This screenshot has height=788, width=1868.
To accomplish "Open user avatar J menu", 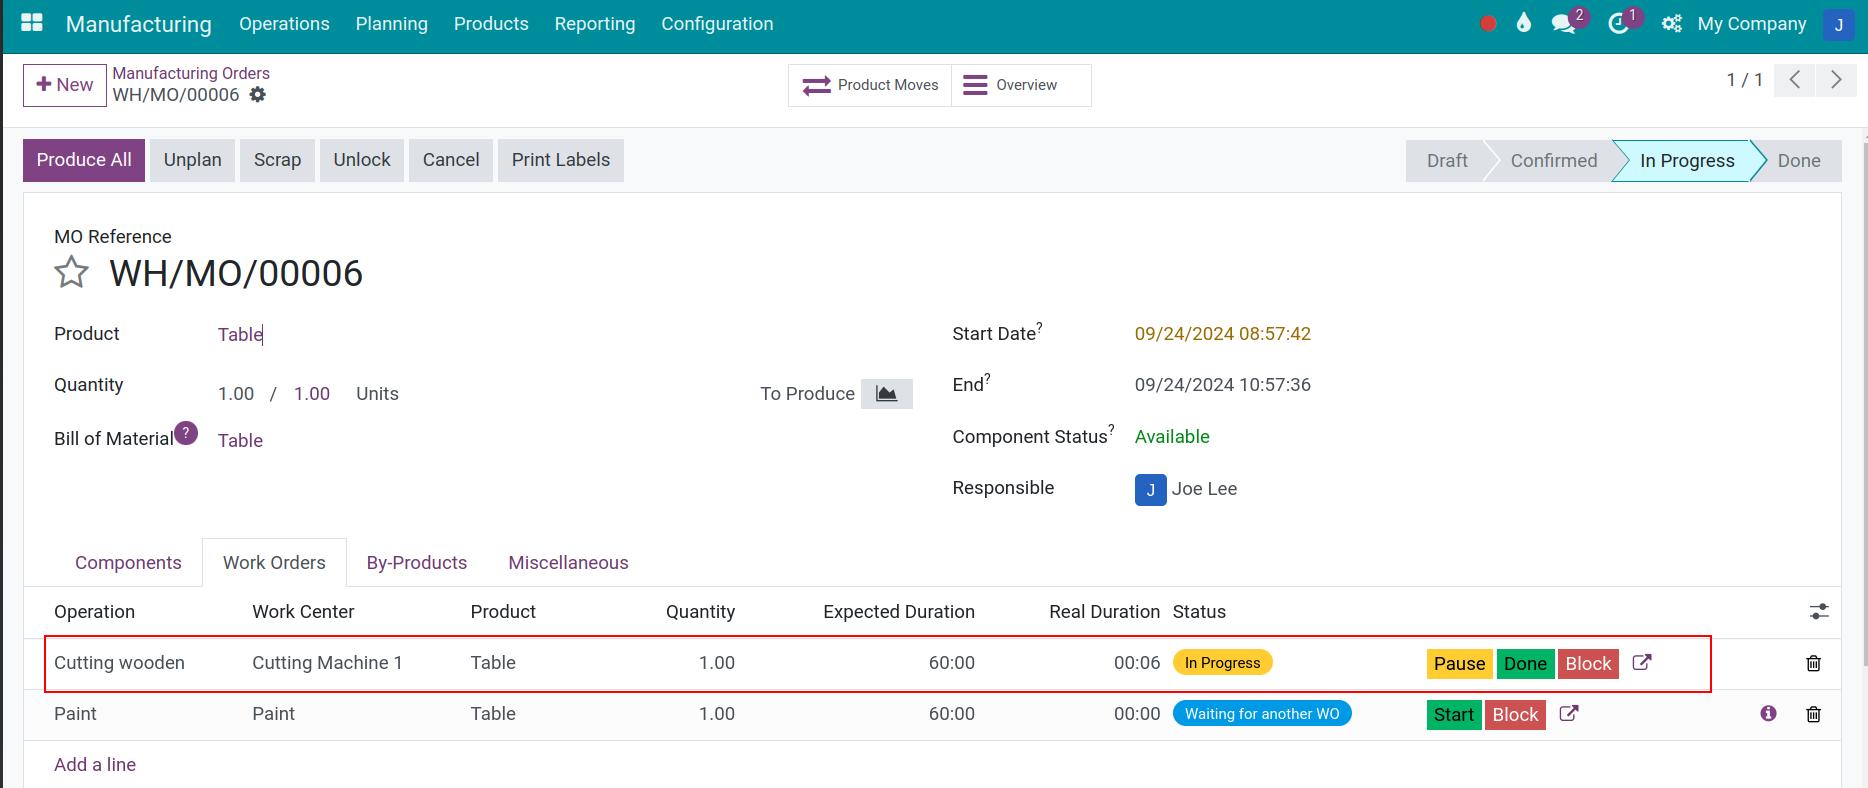I will point(1838,24).
